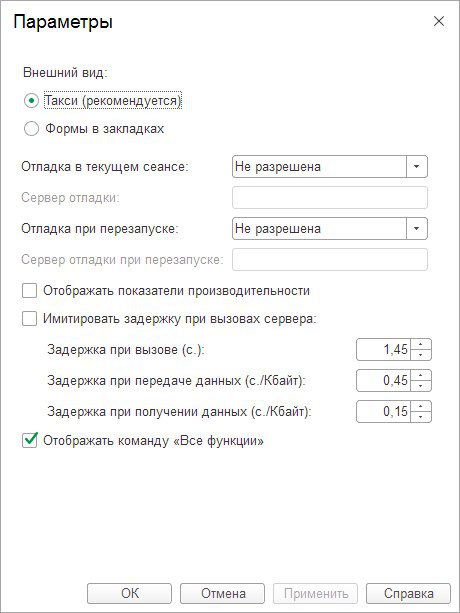Image resolution: width=460 pixels, height=613 pixels.
Task: Enable Отображать показатели производительности checkbox
Action: click(30, 291)
